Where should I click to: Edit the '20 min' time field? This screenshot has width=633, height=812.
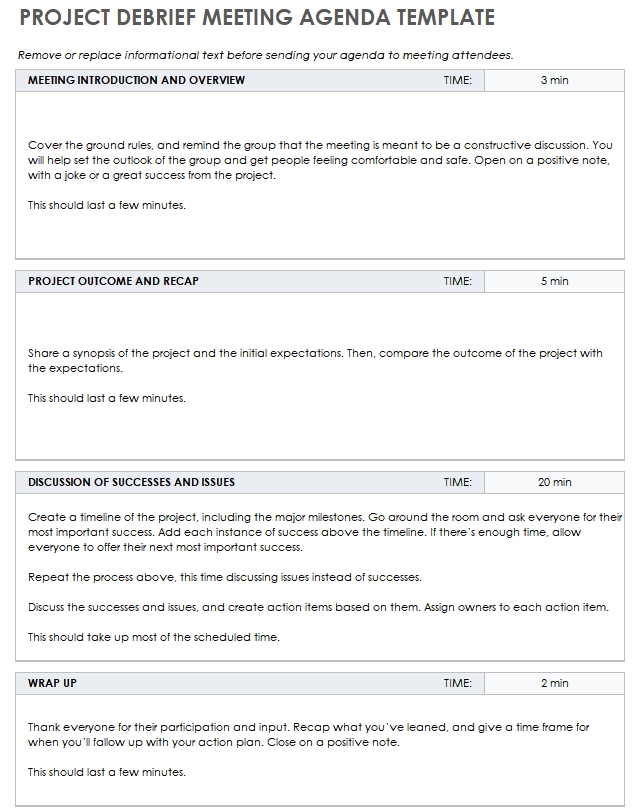click(554, 482)
